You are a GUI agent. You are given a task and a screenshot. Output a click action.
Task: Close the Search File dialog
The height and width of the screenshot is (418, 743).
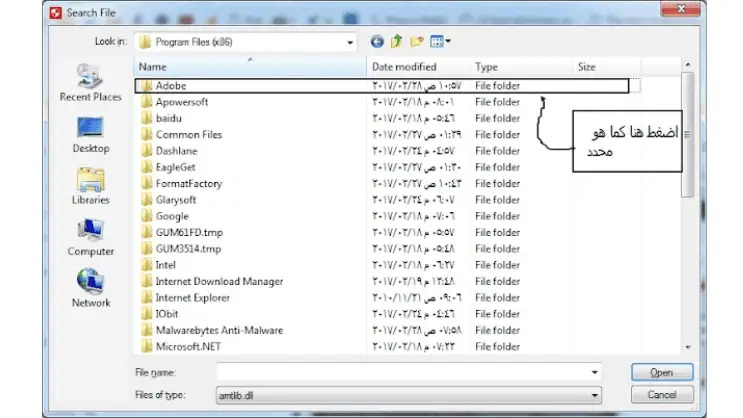[680, 9]
